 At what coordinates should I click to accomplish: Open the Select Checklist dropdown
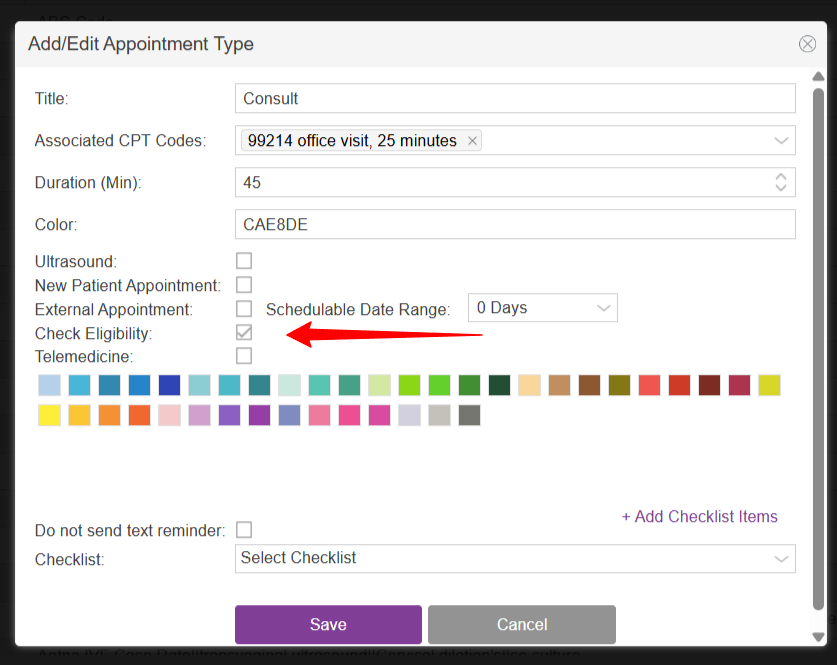(x=515, y=558)
